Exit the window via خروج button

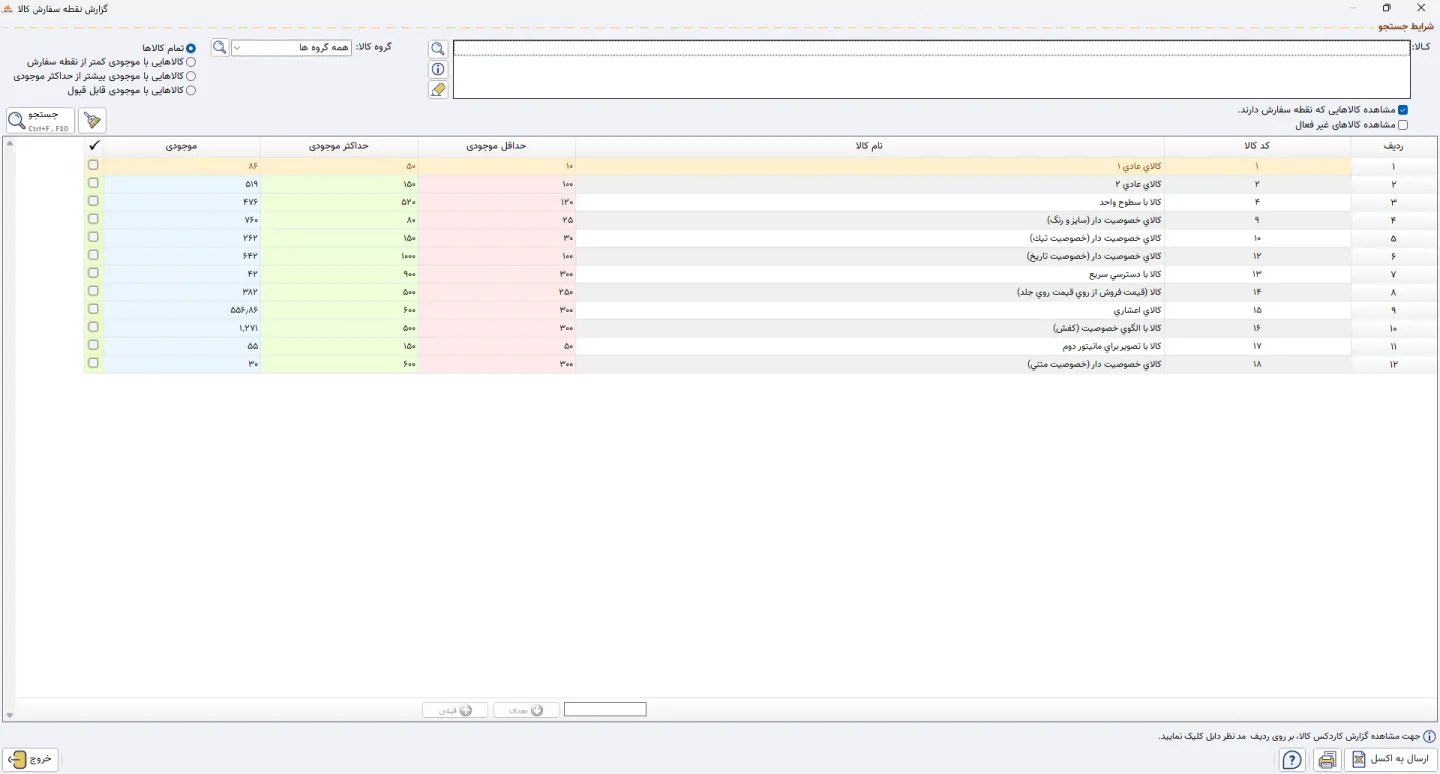click(x=31, y=760)
